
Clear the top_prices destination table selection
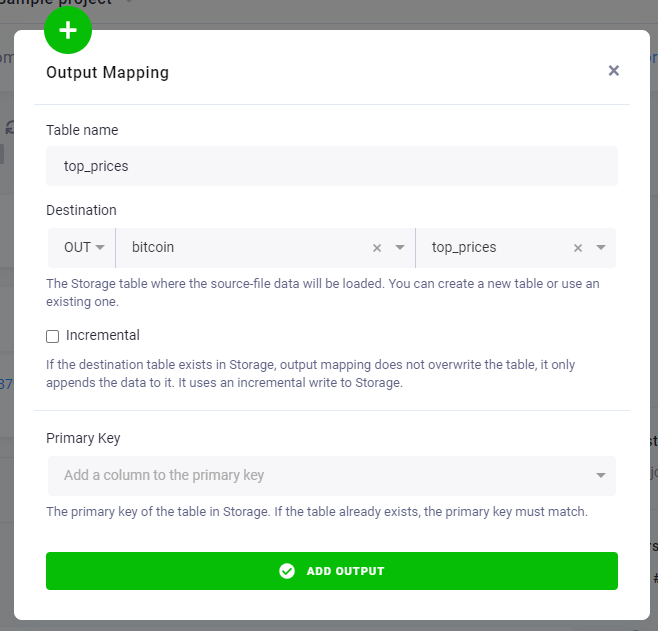point(578,248)
